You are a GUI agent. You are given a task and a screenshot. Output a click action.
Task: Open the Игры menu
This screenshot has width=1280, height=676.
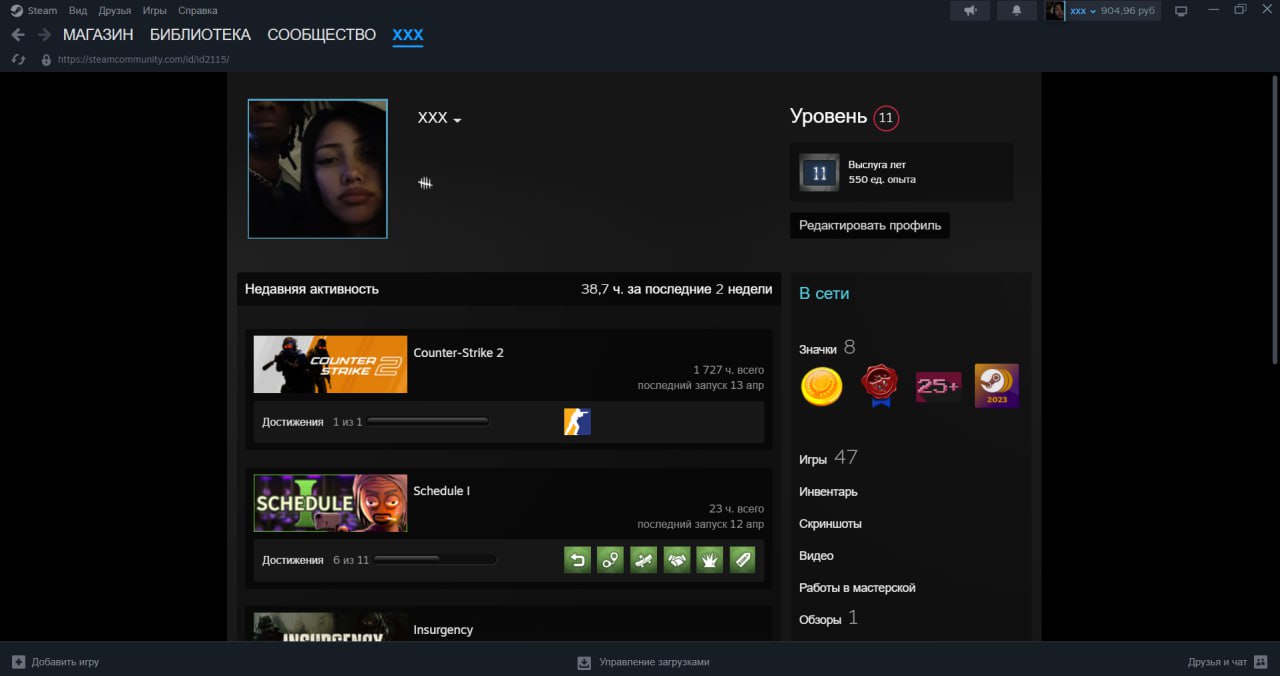tap(155, 10)
